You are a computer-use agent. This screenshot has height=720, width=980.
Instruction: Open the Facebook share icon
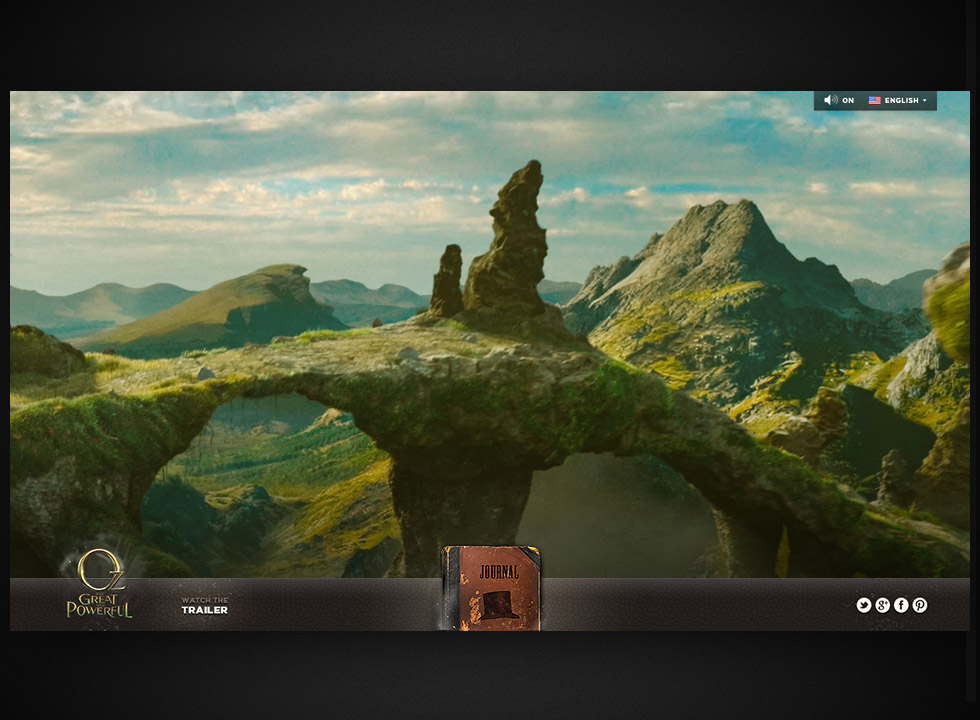901,605
